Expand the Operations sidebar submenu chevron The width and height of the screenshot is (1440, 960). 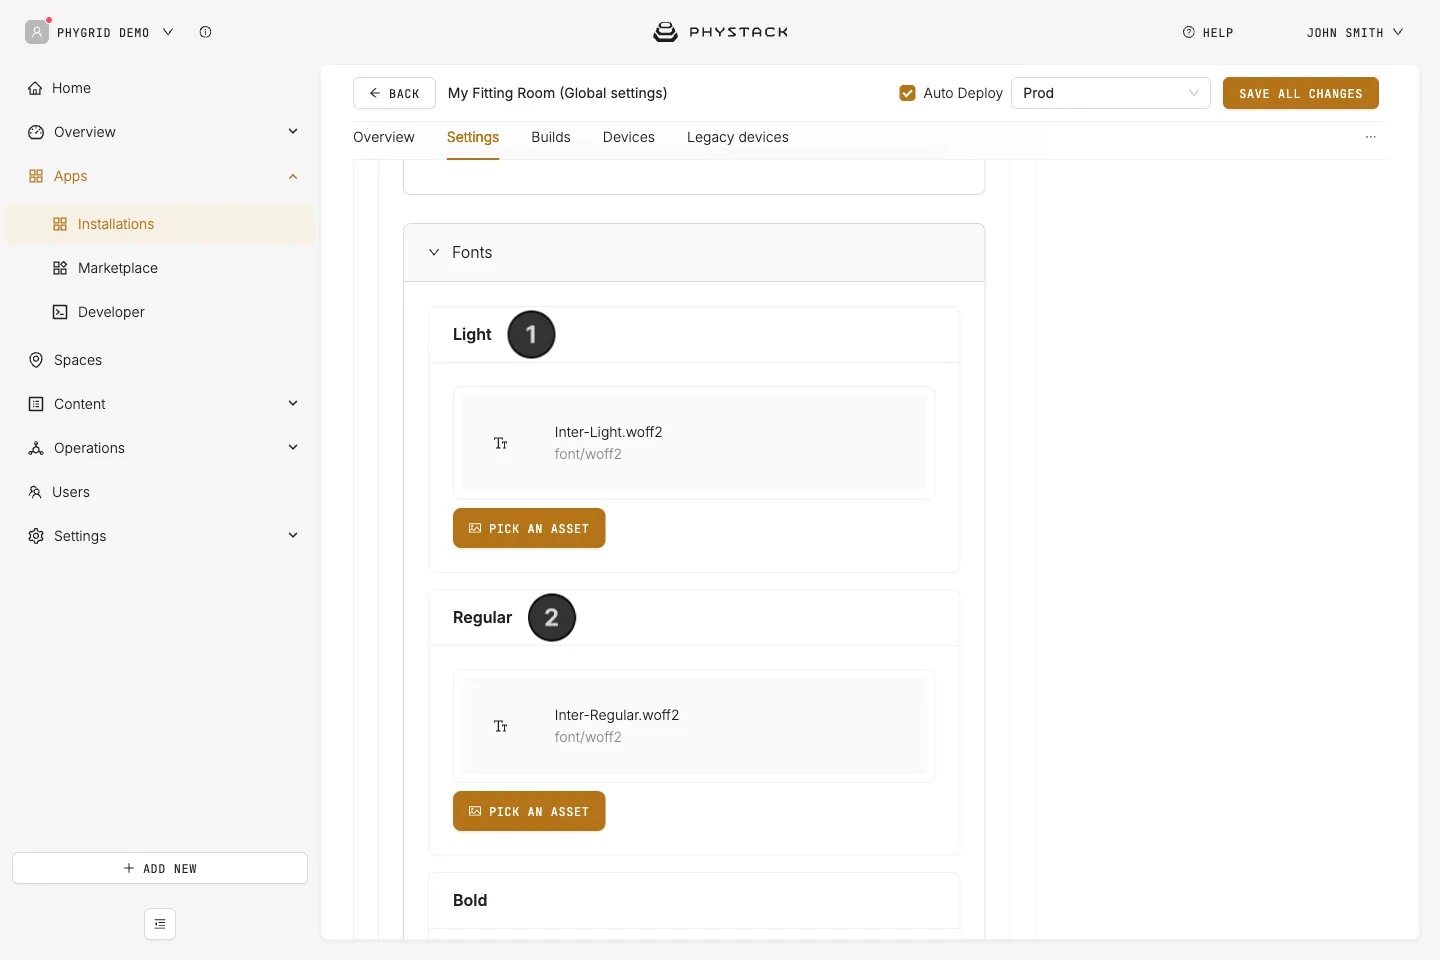click(x=293, y=447)
